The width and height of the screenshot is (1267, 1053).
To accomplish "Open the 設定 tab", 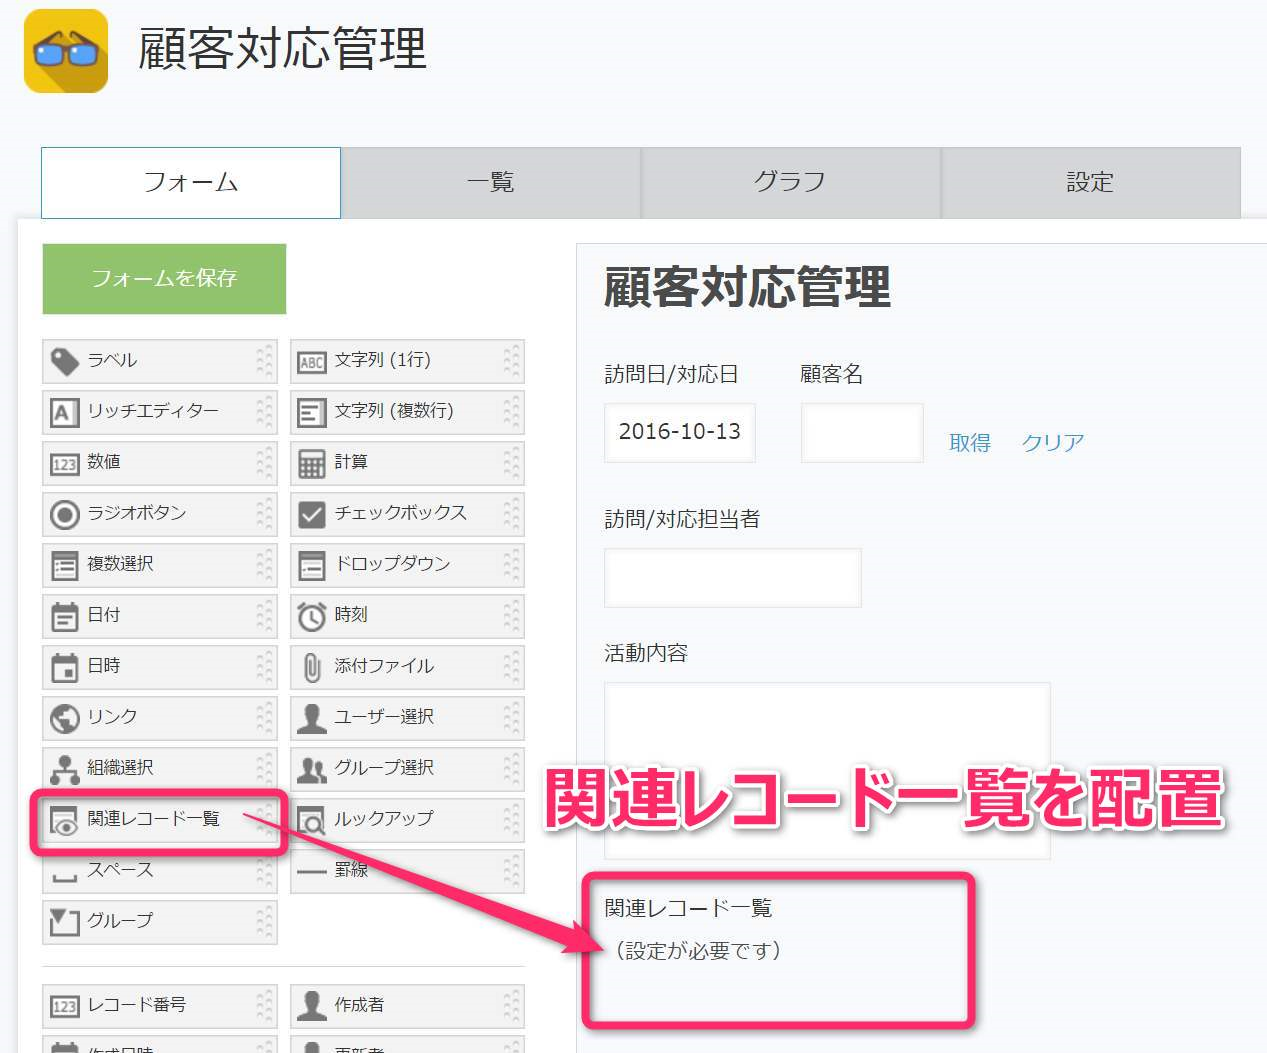I will 1091,183.
